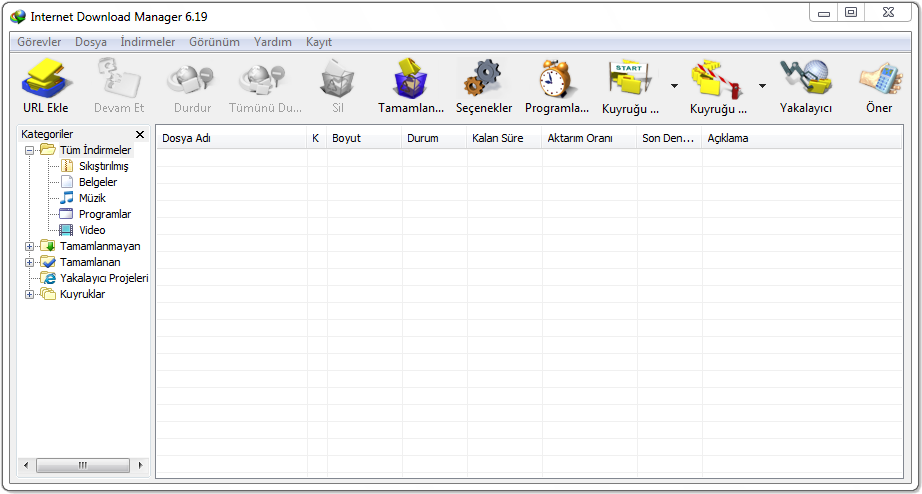Sort by Açıklama column header
The width and height of the screenshot is (922, 494).
click(801, 139)
